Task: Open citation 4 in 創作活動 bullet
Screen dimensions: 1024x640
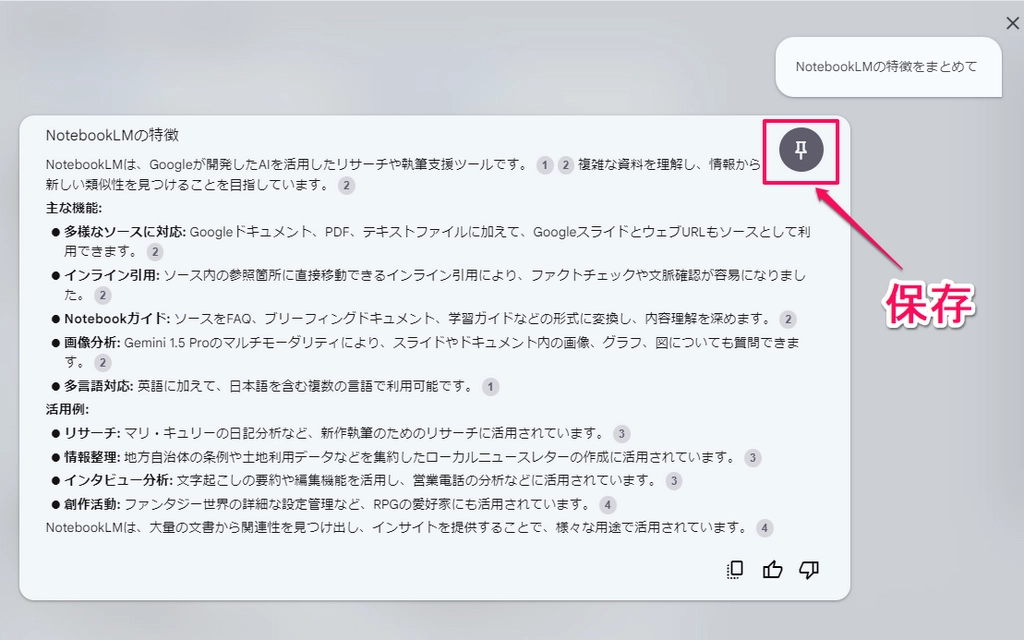Action: coord(608,505)
